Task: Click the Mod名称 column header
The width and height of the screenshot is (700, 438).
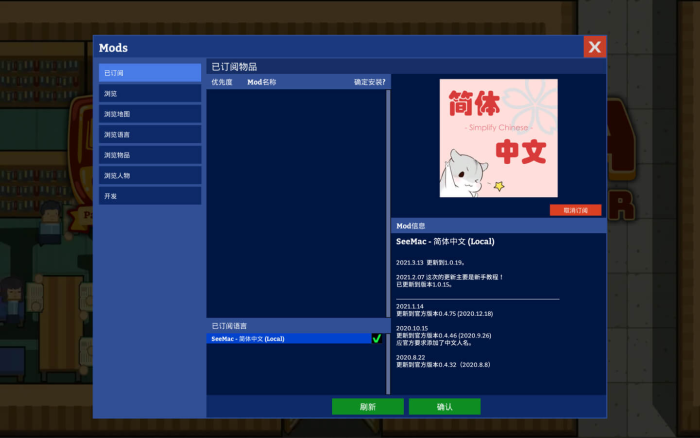Action: click(262, 82)
